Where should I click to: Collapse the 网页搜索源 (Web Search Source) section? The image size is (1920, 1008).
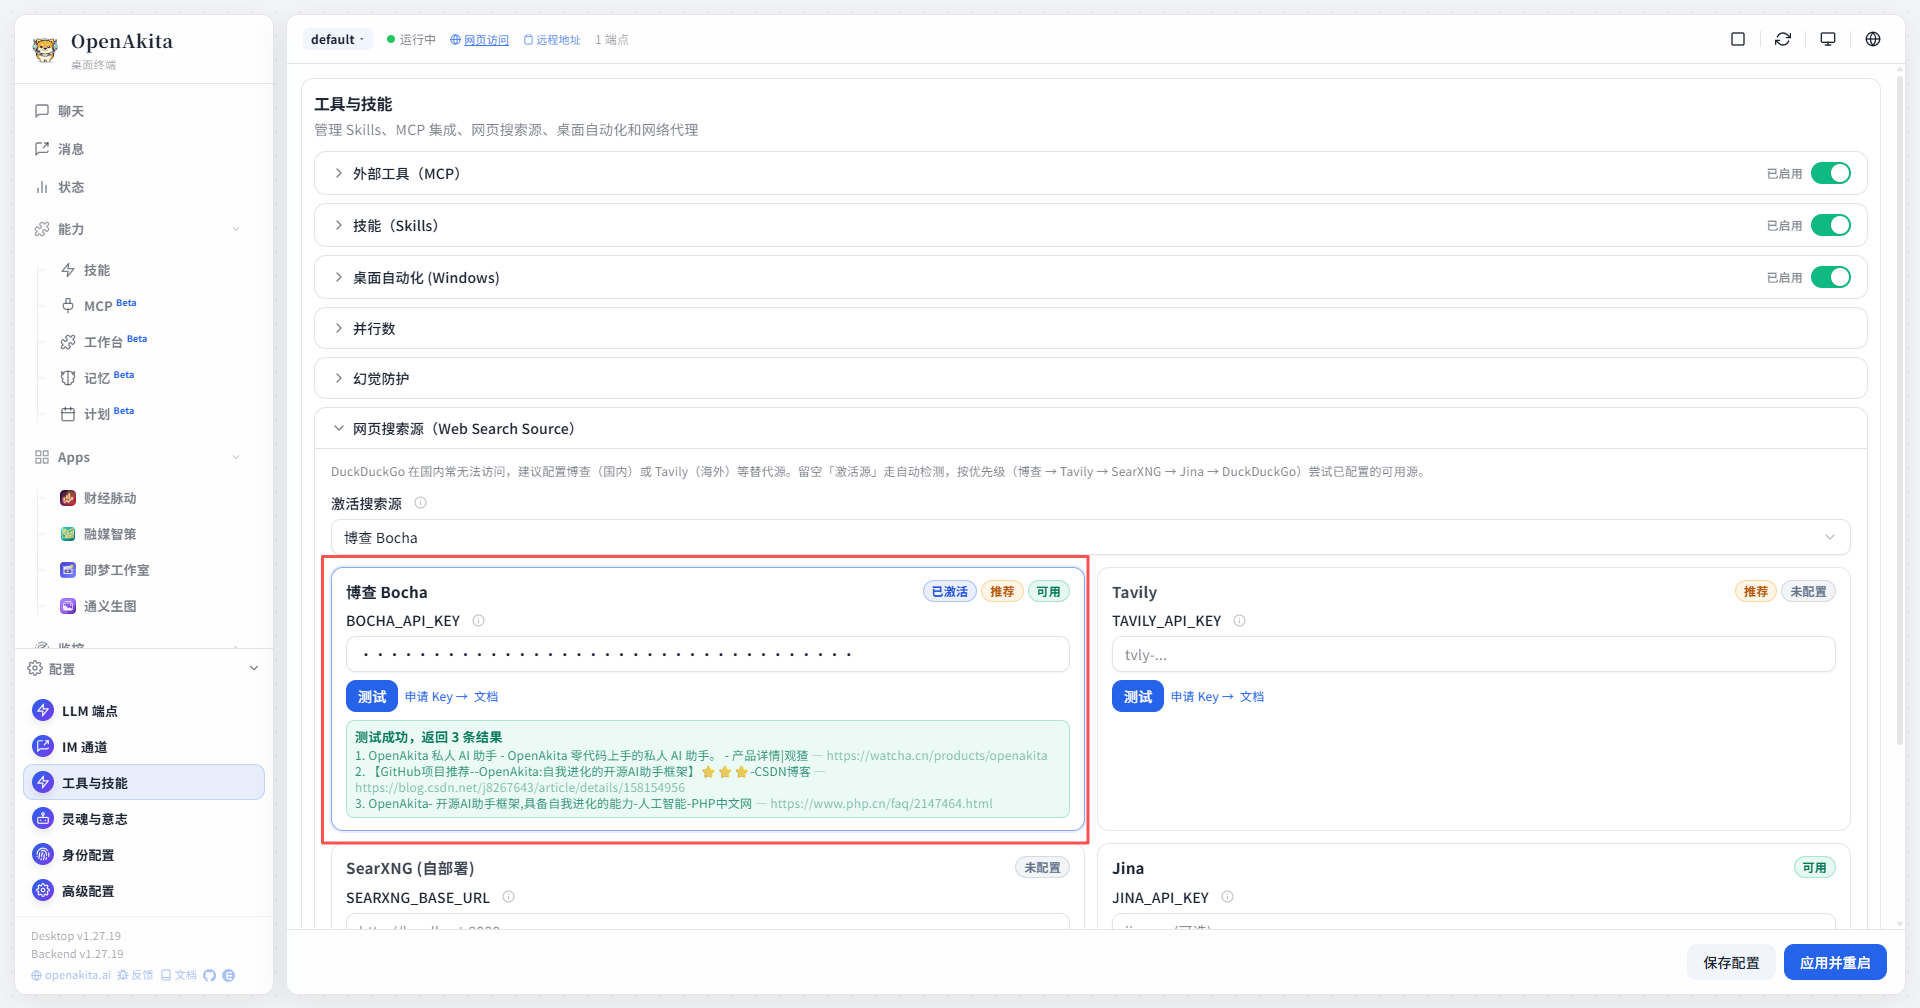pyautogui.click(x=1090, y=428)
